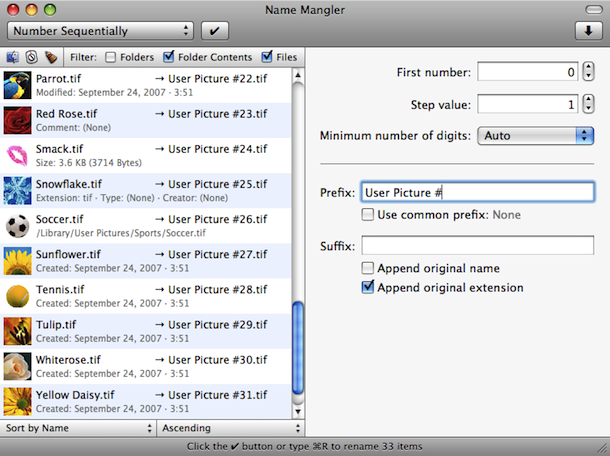Click the broom clean-up icon

tap(51, 57)
